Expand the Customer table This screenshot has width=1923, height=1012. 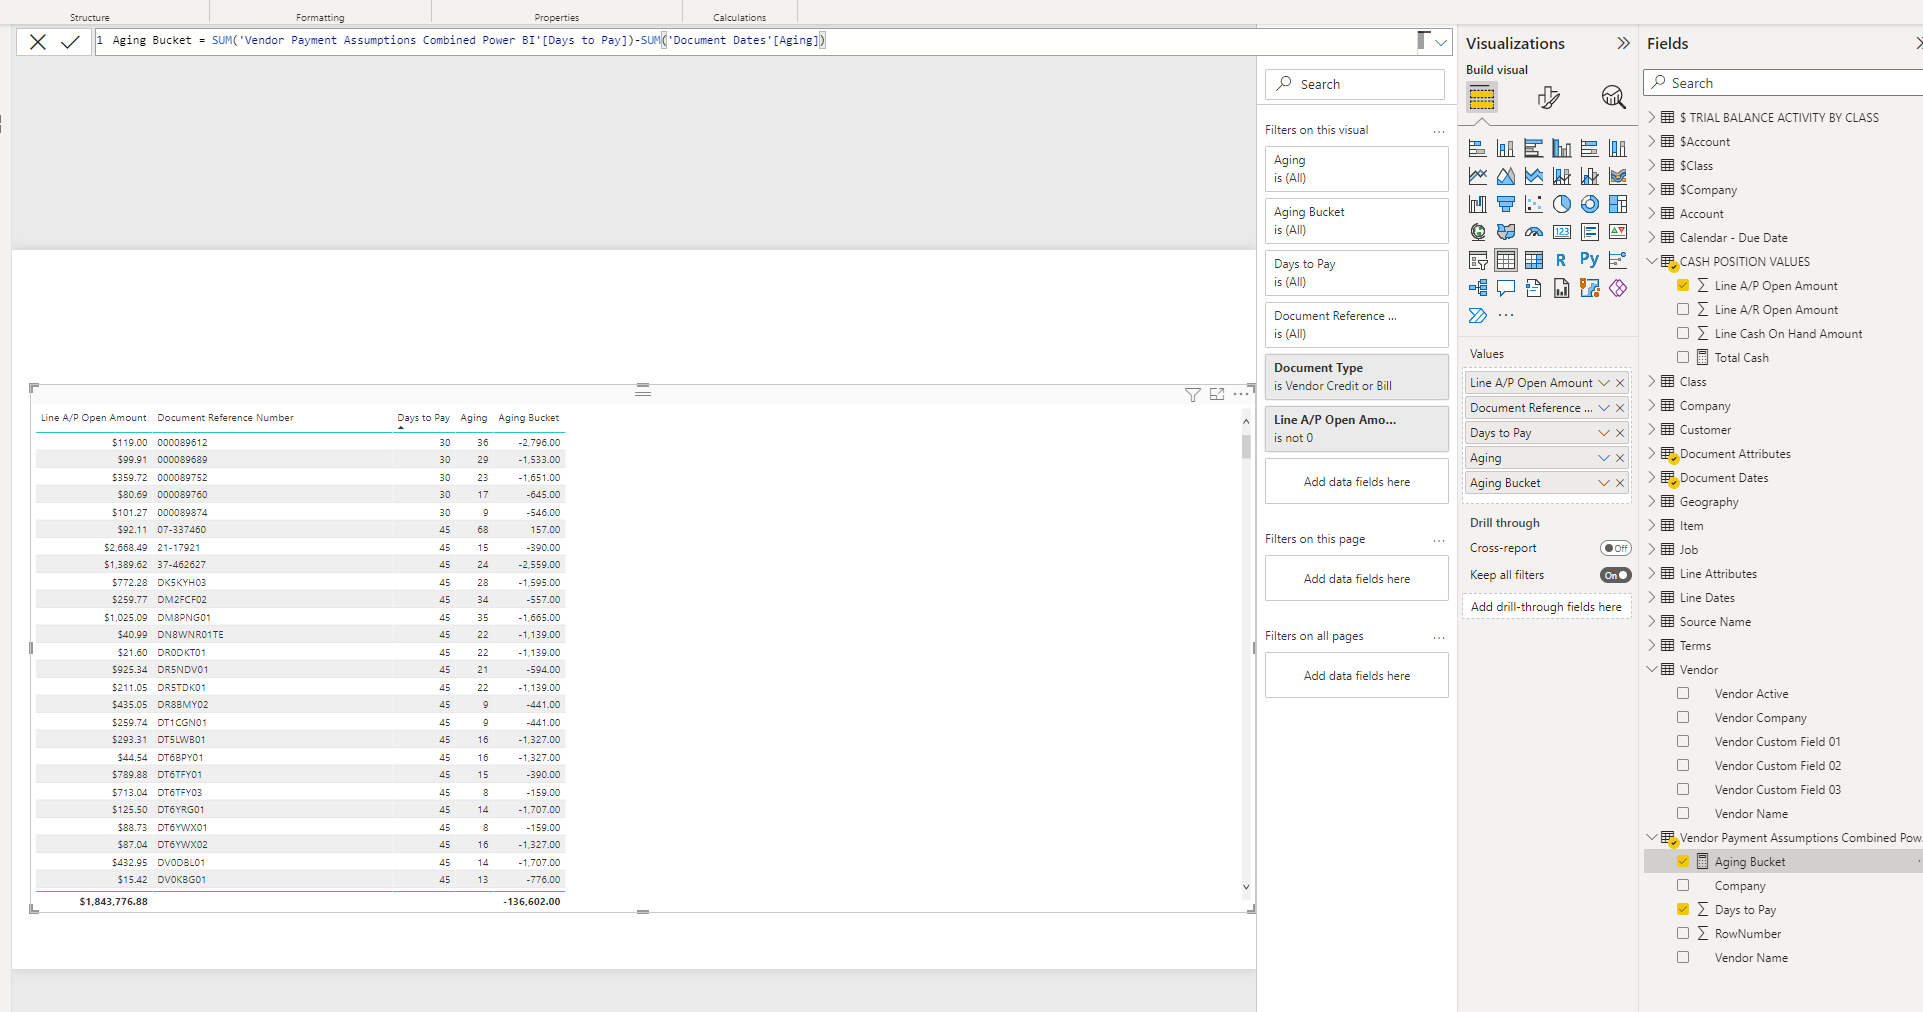tap(1652, 429)
